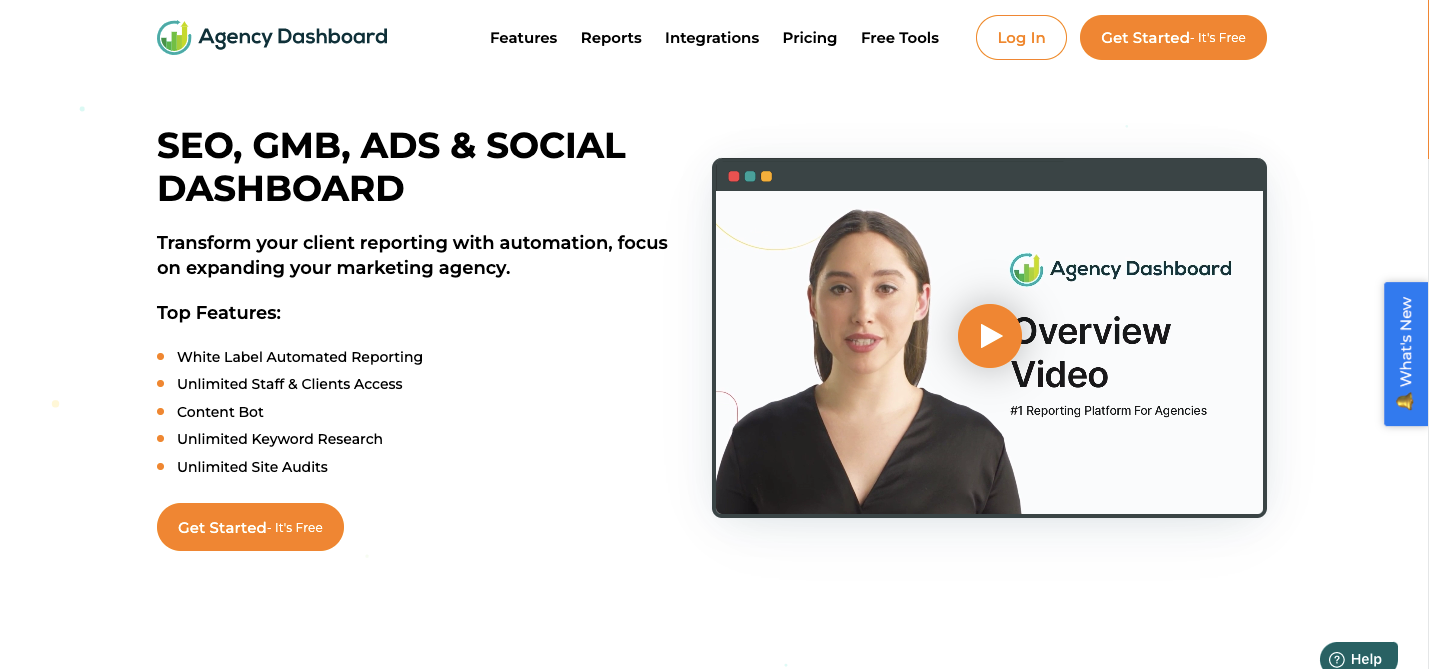Play the overview video
Viewport: 1429px width, 669px height.
coord(989,336)
